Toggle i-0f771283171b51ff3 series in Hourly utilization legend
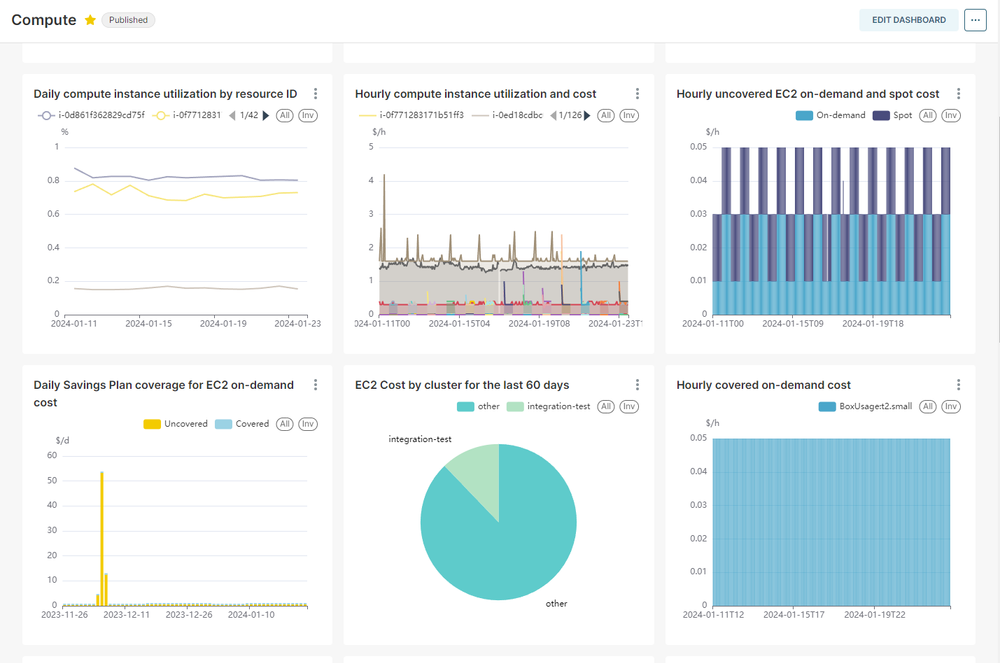Viewport: 1000px width, 663px height. point(411,115)
